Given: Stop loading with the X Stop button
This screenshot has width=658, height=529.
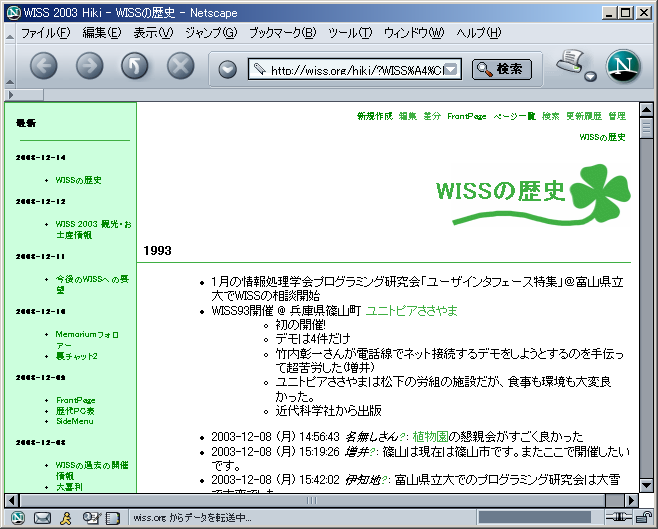Looking at the screenshot, I should tap(180, 66).
